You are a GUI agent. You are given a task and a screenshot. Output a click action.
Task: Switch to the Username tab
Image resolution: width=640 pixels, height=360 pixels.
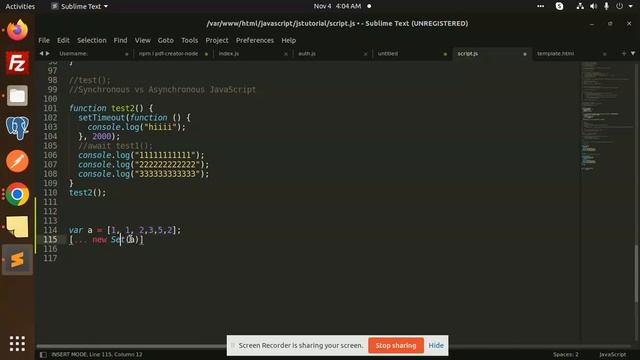click(x=73, y=53)
